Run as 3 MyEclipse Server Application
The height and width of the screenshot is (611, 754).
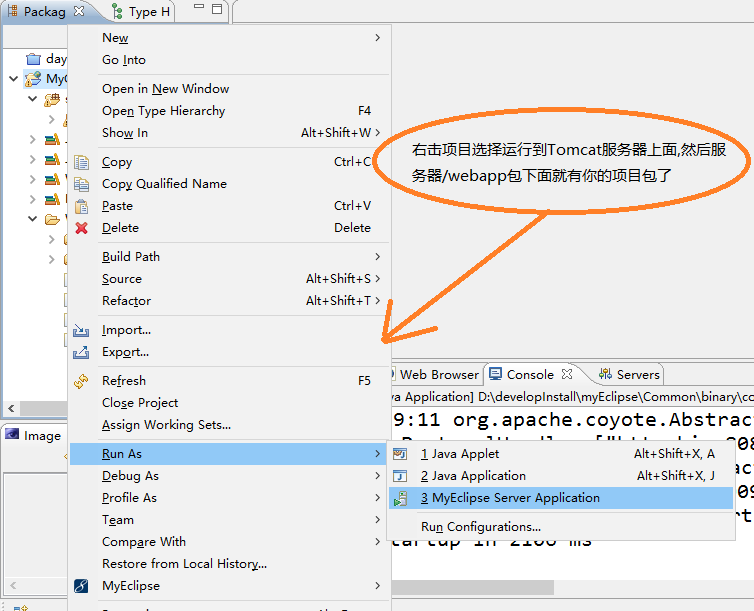(561, 498)
